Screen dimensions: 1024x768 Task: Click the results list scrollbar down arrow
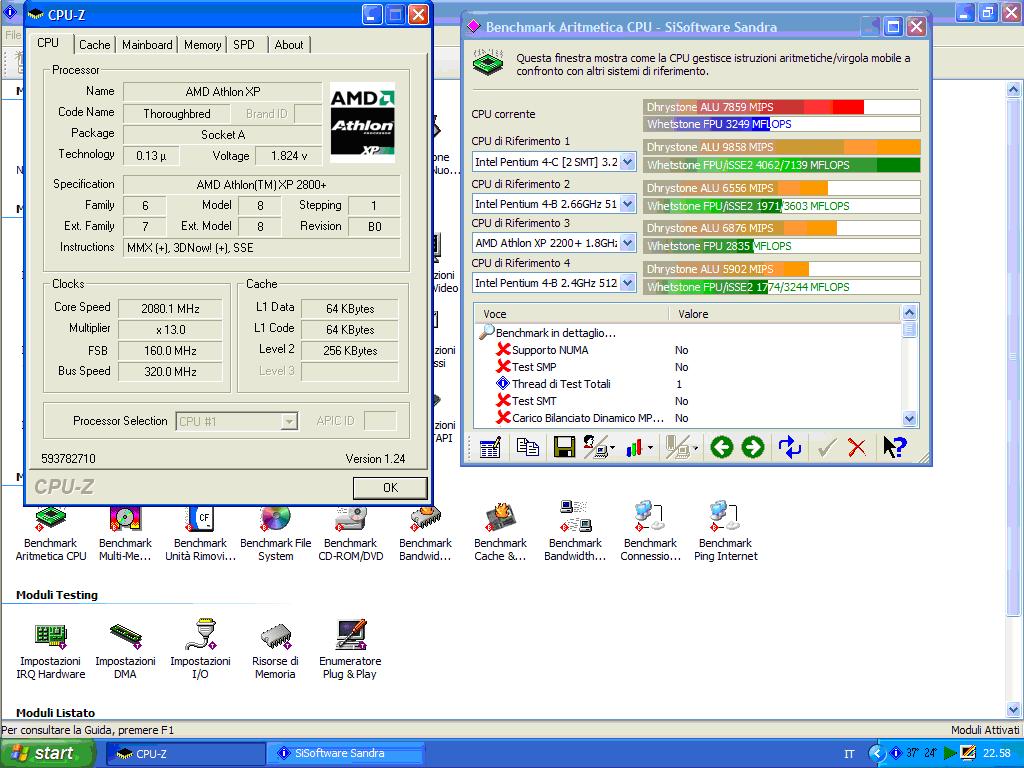(x=909, y=419)
